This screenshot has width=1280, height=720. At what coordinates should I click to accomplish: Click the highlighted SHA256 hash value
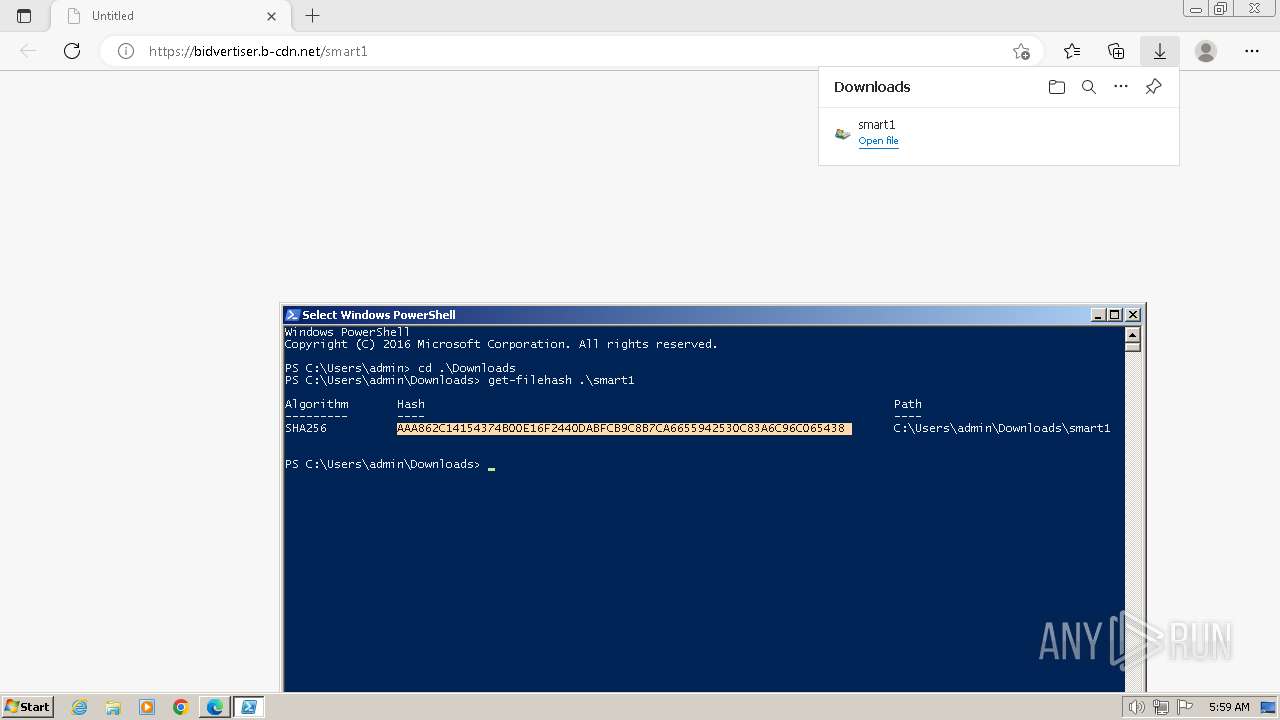pyautogui.click(x=624, y=428)
